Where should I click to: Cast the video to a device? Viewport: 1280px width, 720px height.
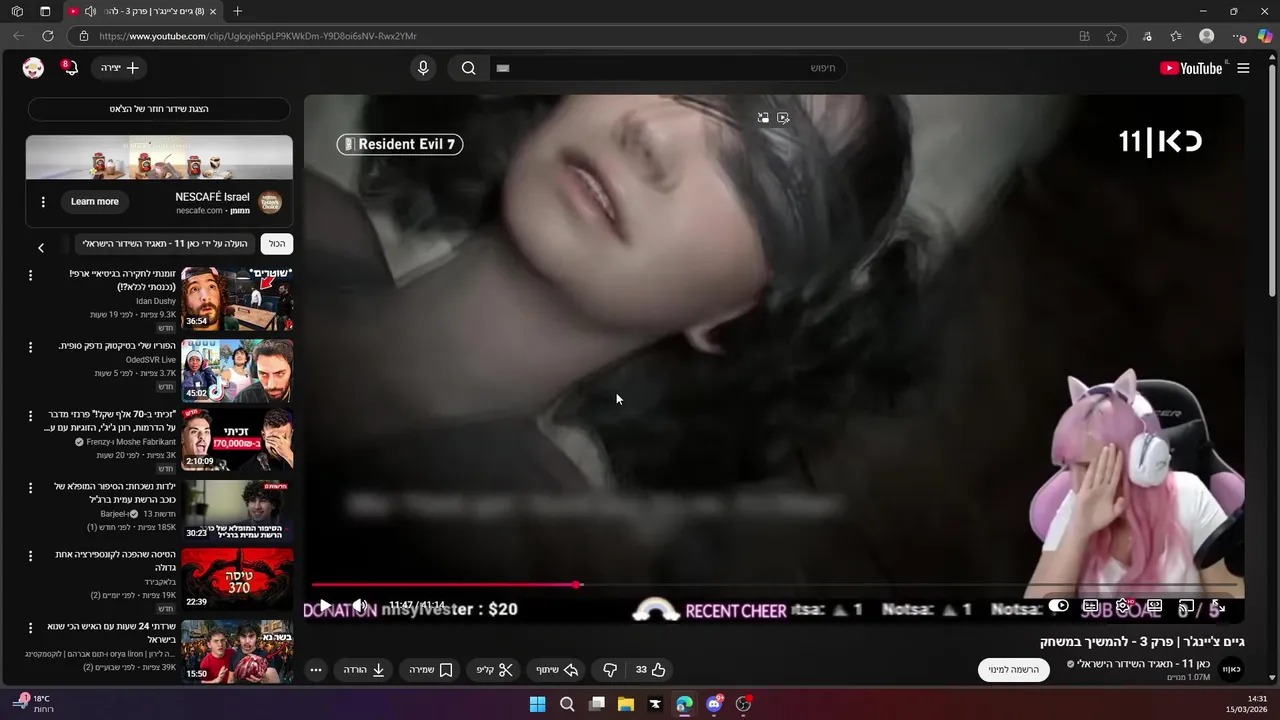click(x=1186, y=606)
